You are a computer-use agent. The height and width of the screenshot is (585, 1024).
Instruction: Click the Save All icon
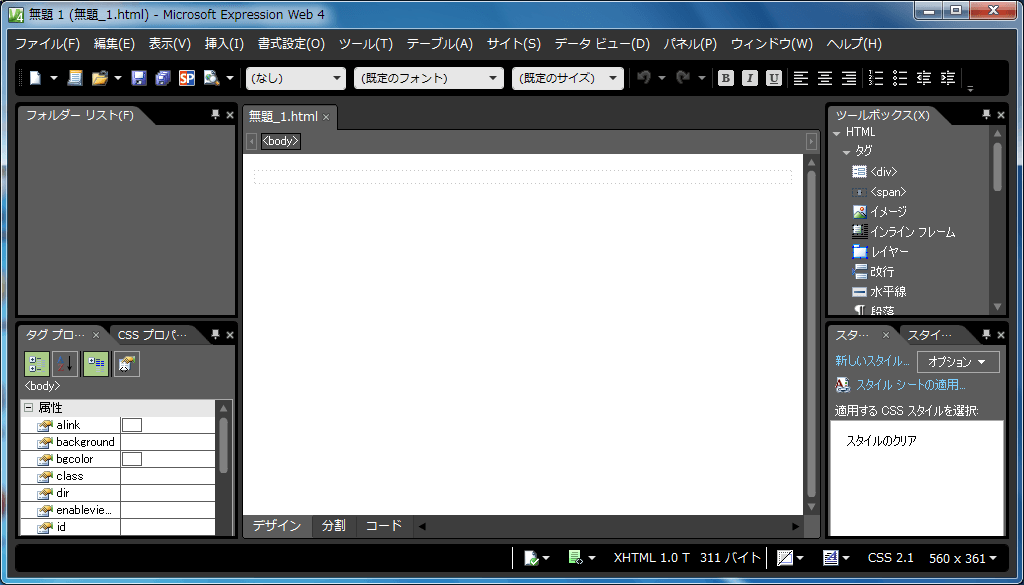(163, 78)
